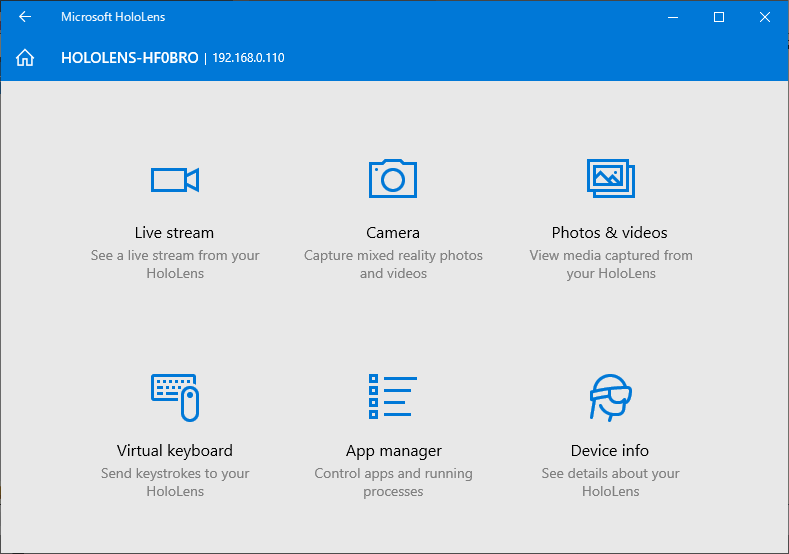The height and width of the screenshot is (554, 789).
Task: Click the 192.168.0.110 IP address text
Action: 248,58
